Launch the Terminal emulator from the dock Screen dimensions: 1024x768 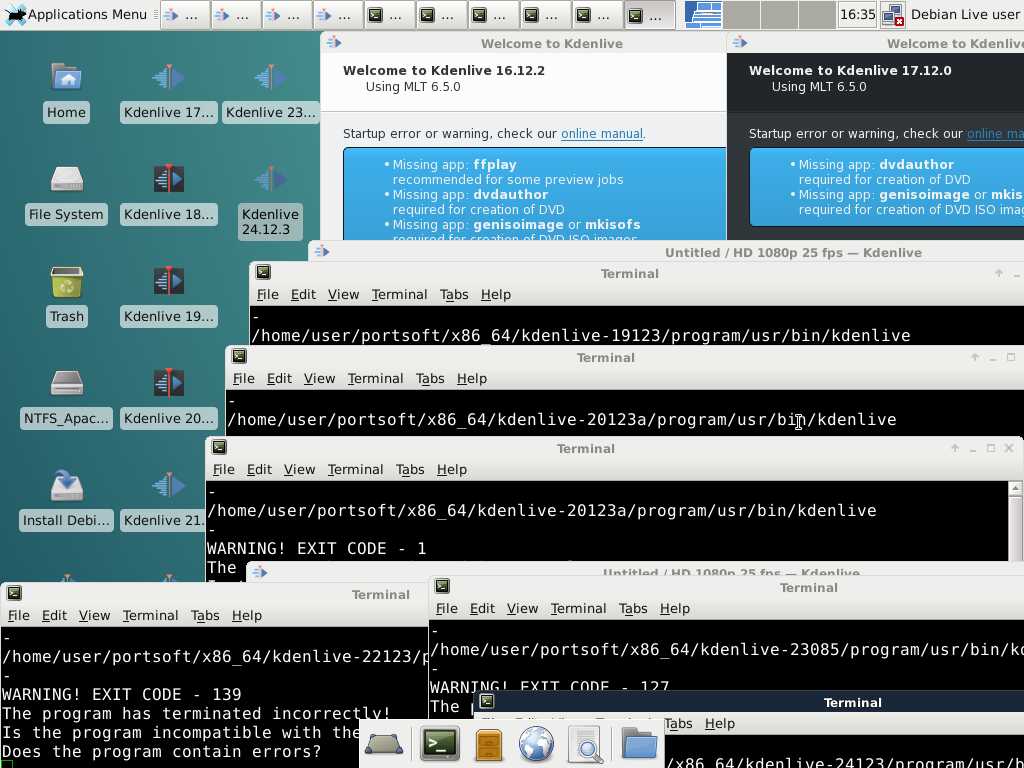pos(439,744)
